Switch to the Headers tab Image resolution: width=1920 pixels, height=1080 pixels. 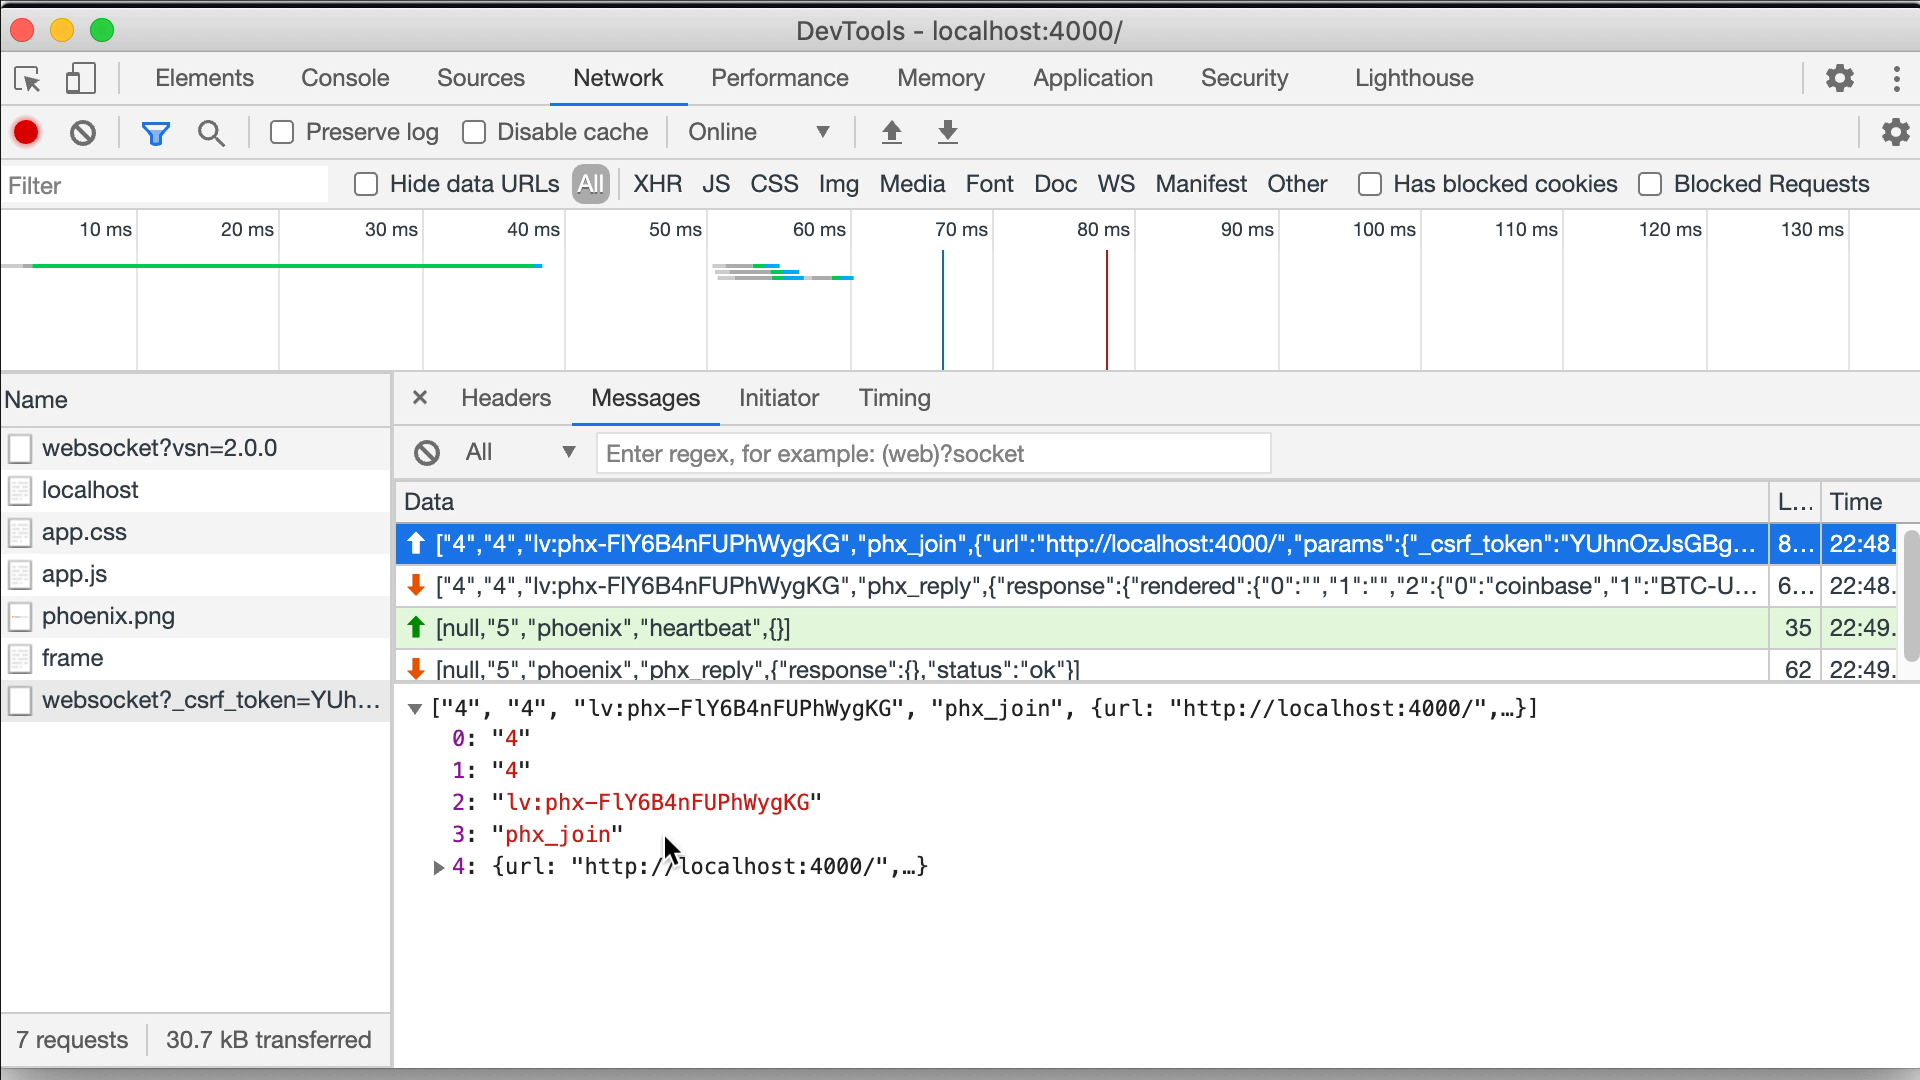[x=506, y=397]
